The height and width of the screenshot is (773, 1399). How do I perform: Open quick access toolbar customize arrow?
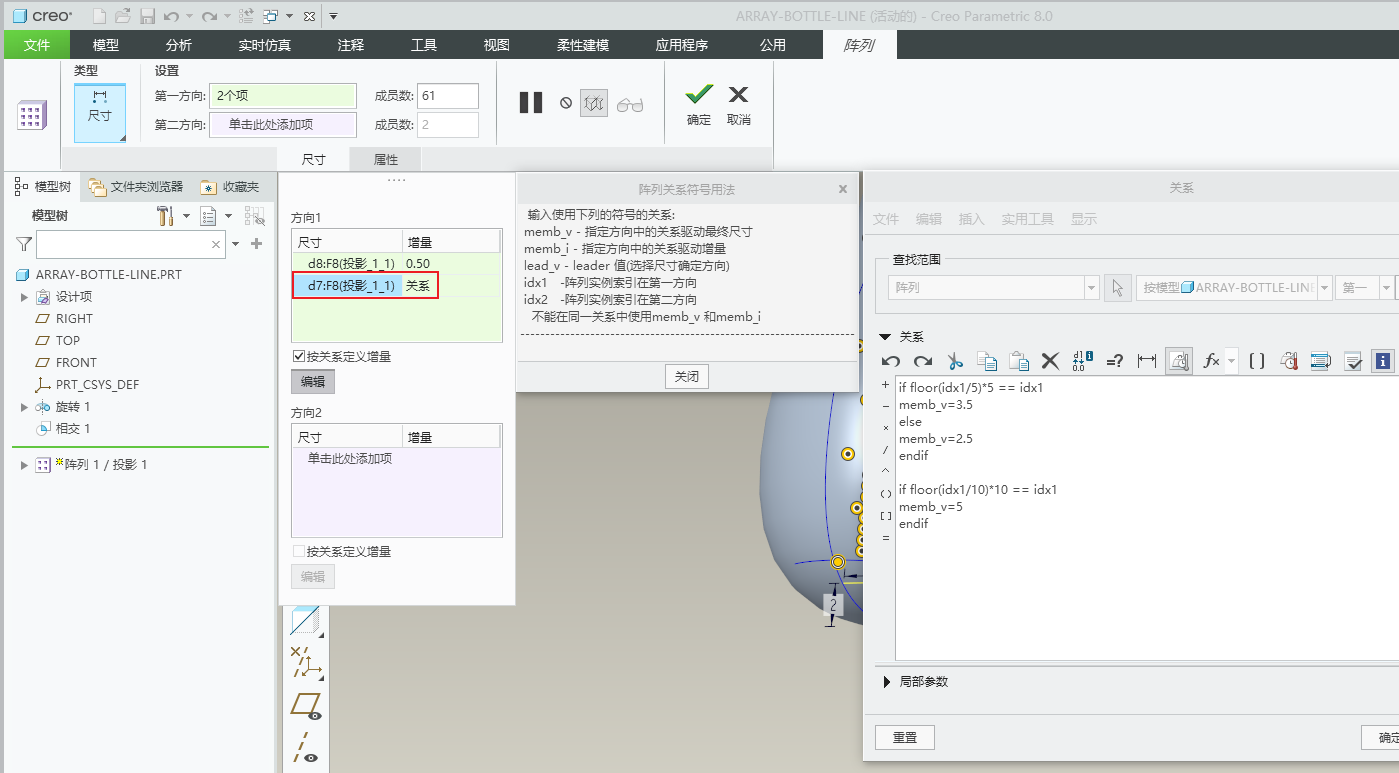333,16
